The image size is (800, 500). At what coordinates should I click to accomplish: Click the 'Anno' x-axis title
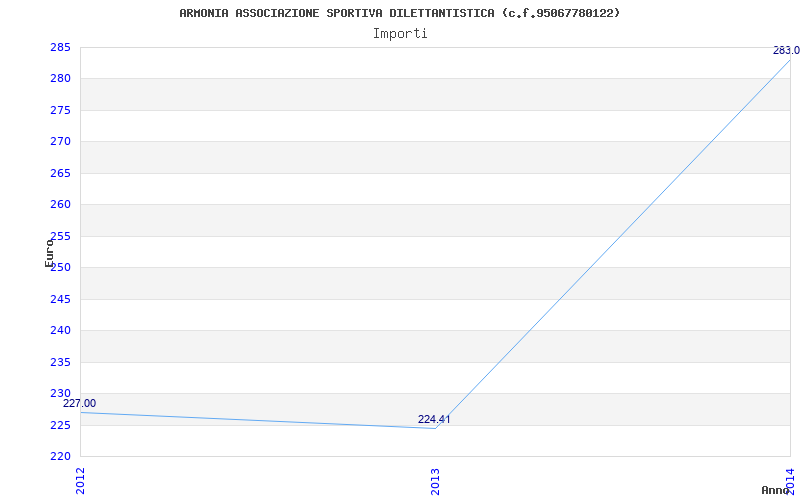775,490
